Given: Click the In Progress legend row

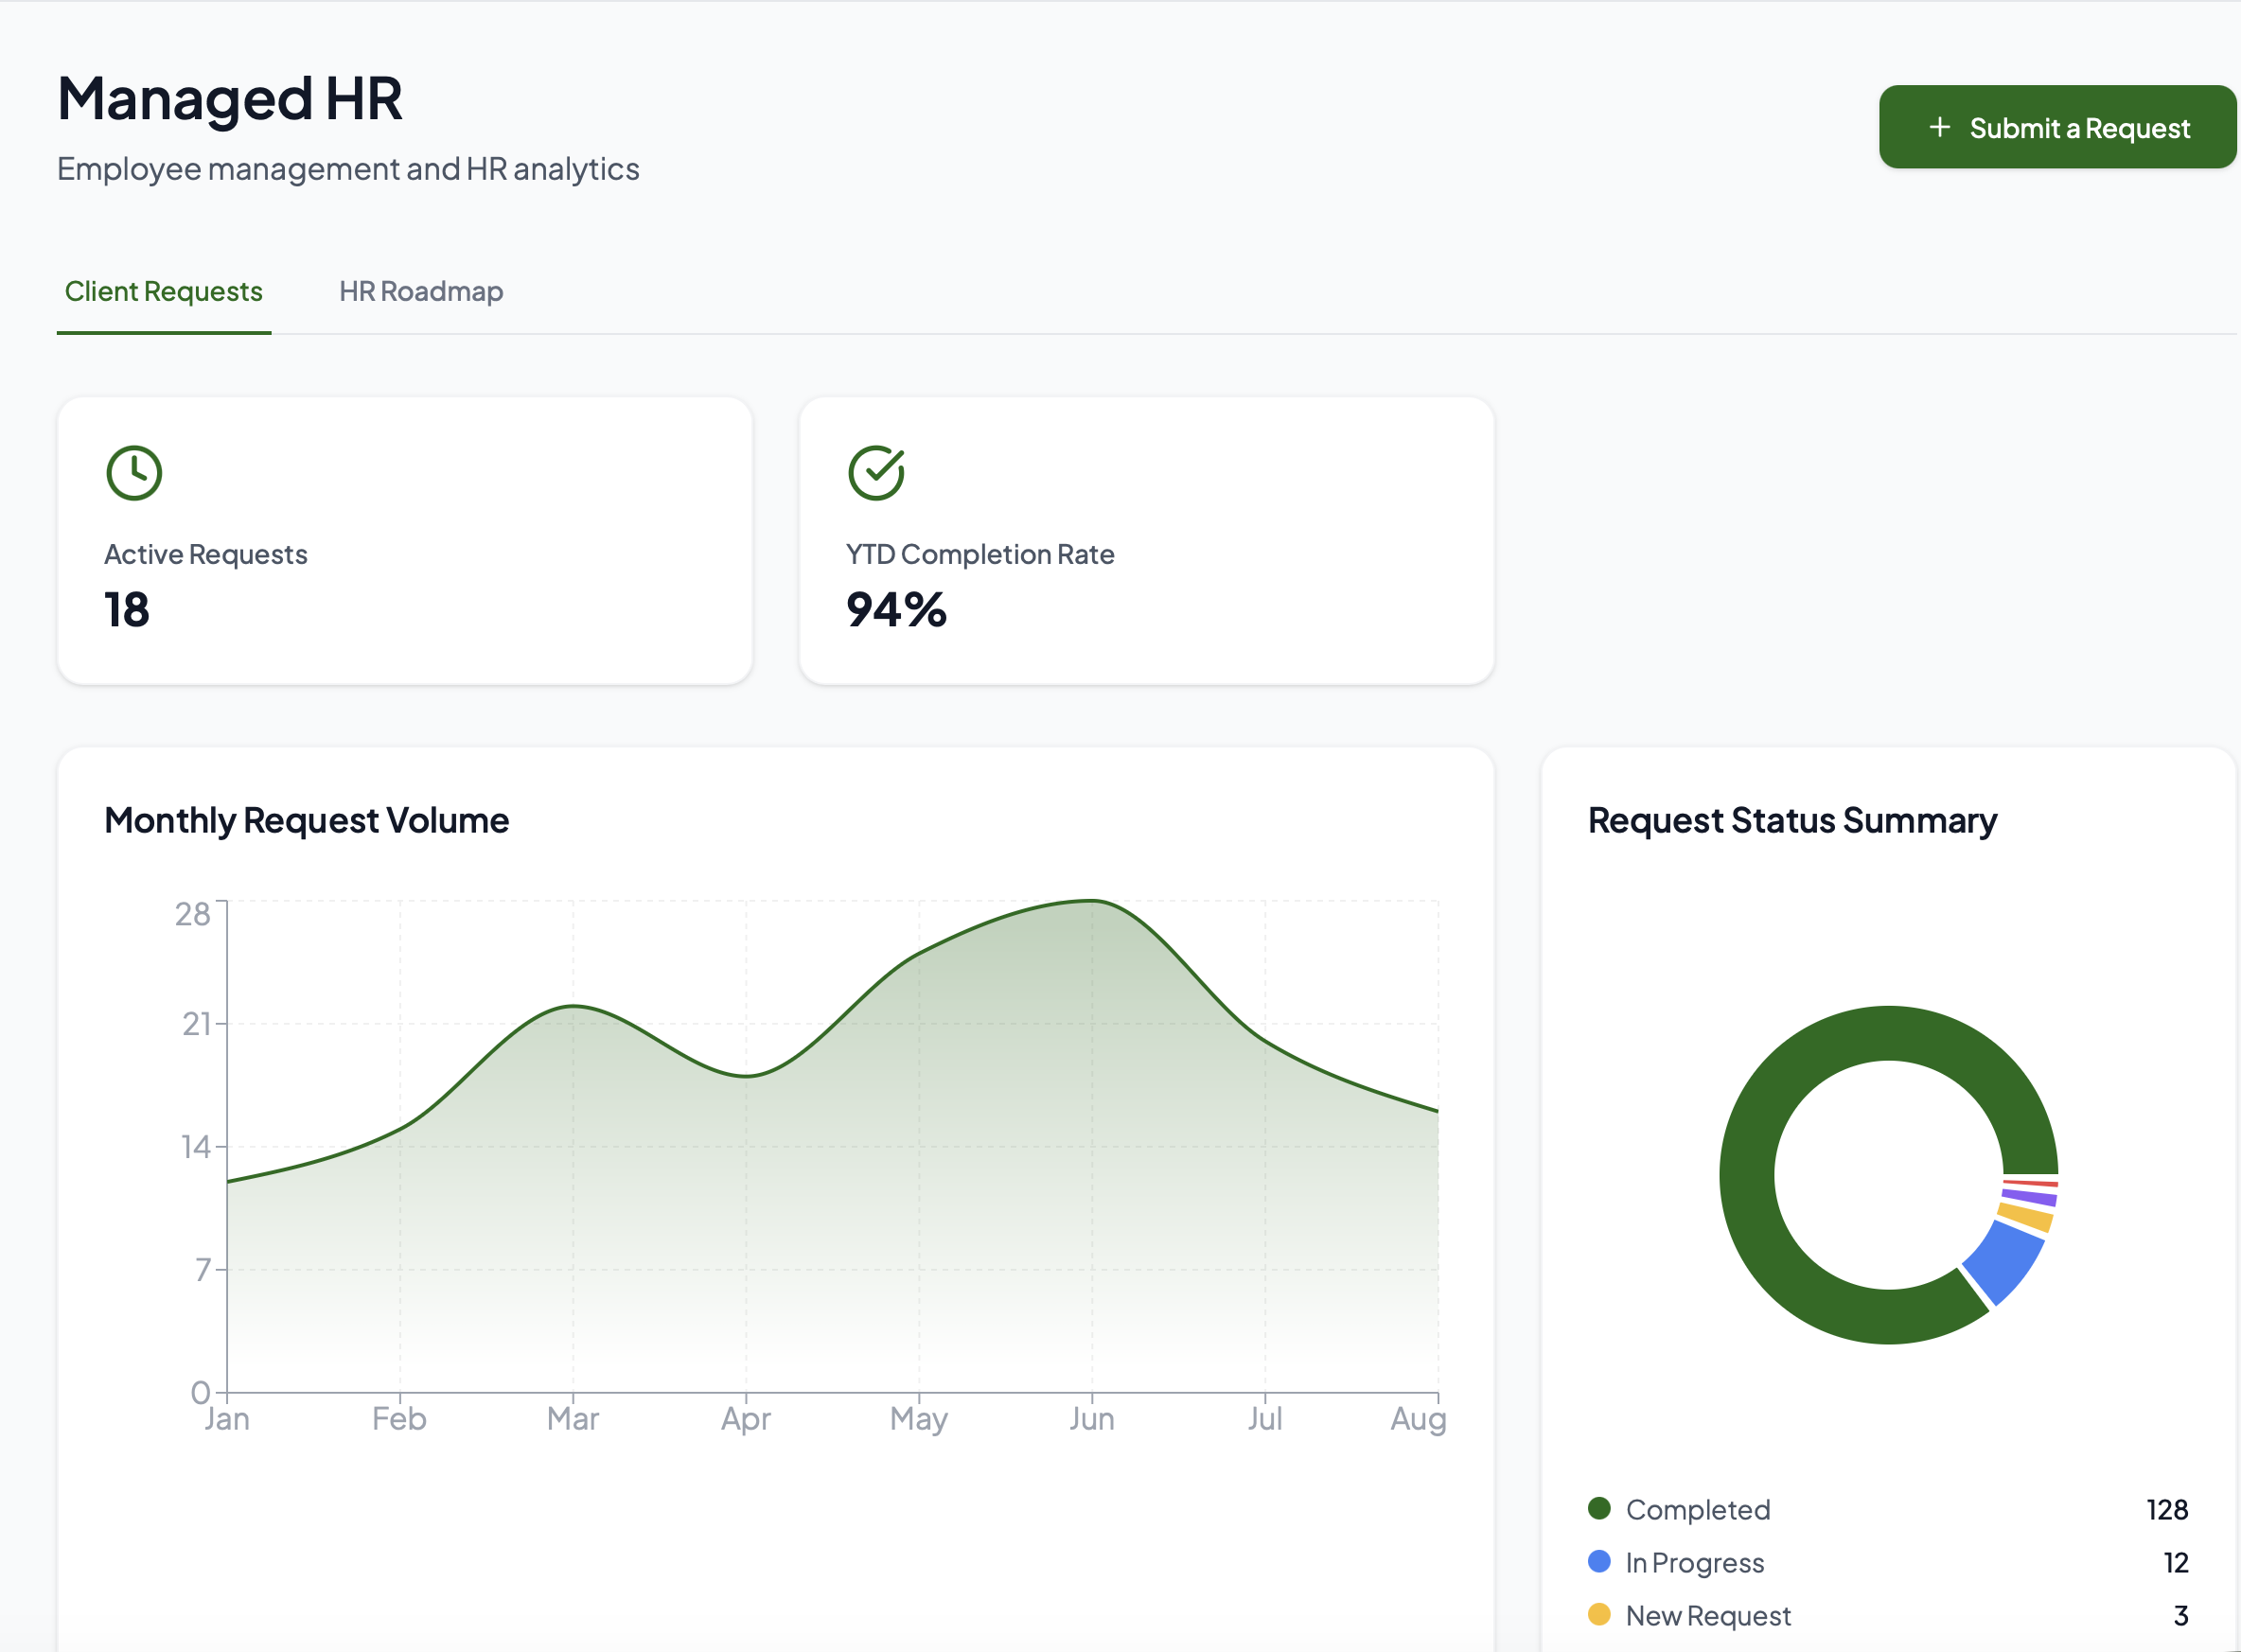Looking at the screenshot, I should (x=1888, y=1562).
